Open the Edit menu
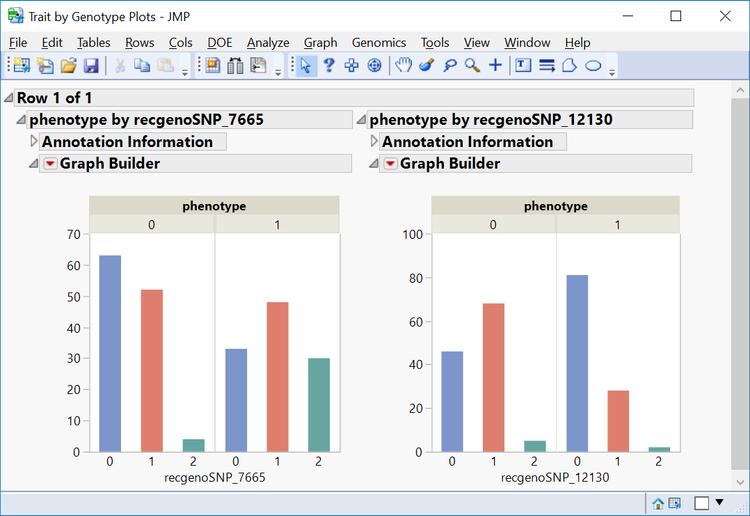Image resolution: width=750 pixels, height=516 pixels. tap(52, 43)
